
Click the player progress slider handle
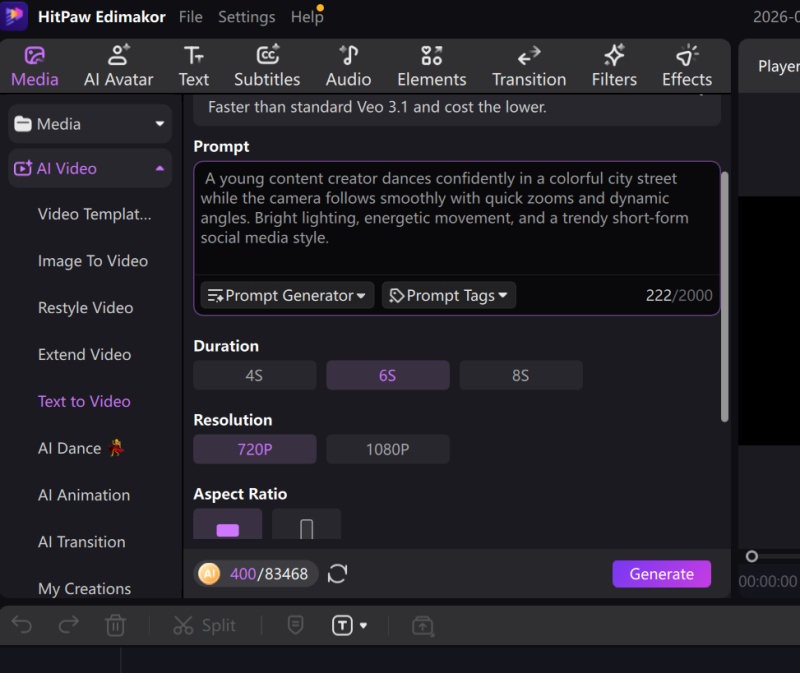(752, 556)
